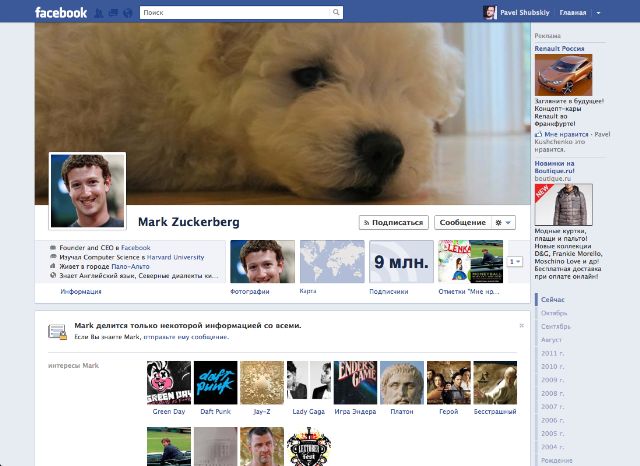Screen dimensions: 640x466
Task: Open the baseball field interest thumbnail in second row
Action: coord(169,446)
